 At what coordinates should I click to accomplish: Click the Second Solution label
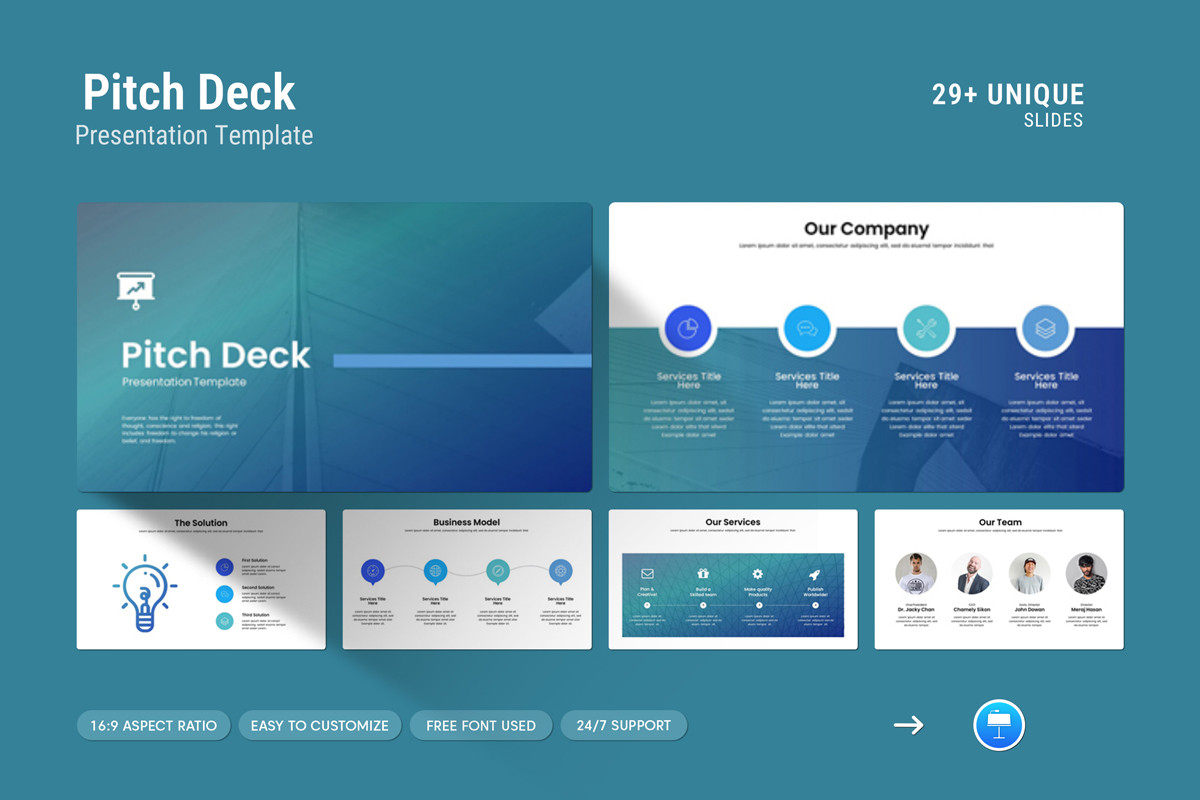pos(257,588)
